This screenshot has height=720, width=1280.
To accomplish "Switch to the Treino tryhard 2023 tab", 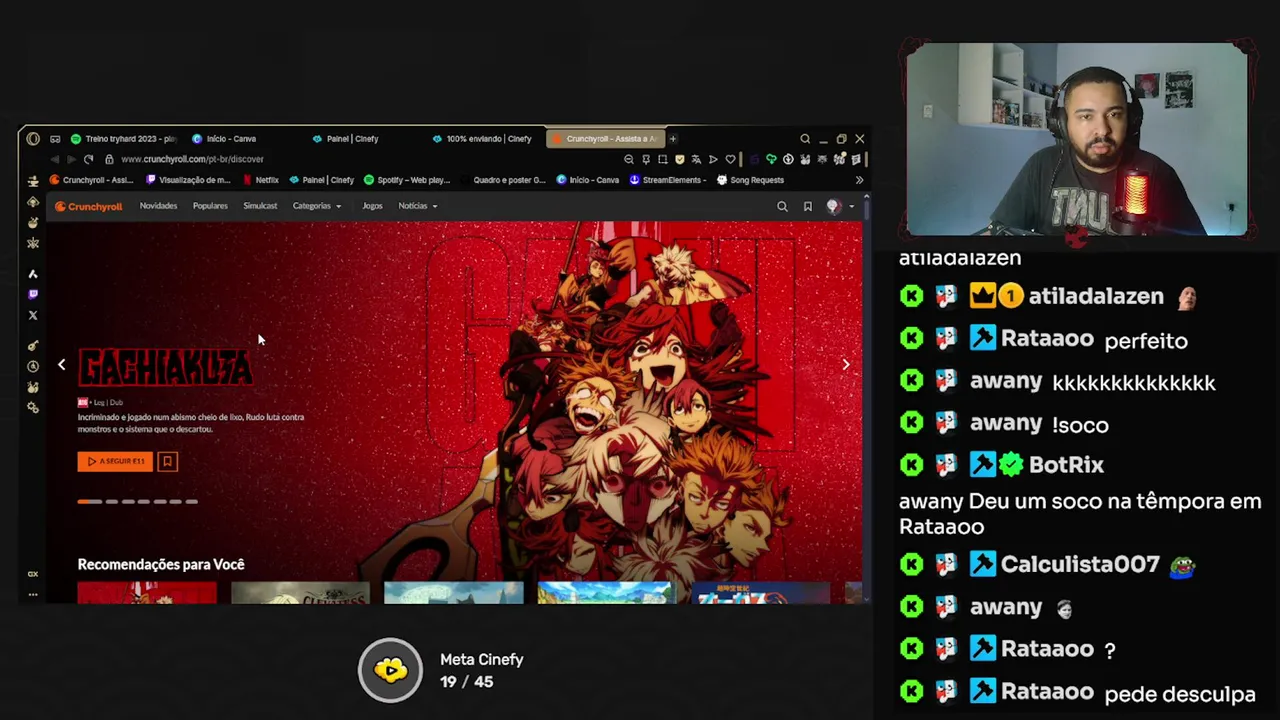I will point(123,139).
